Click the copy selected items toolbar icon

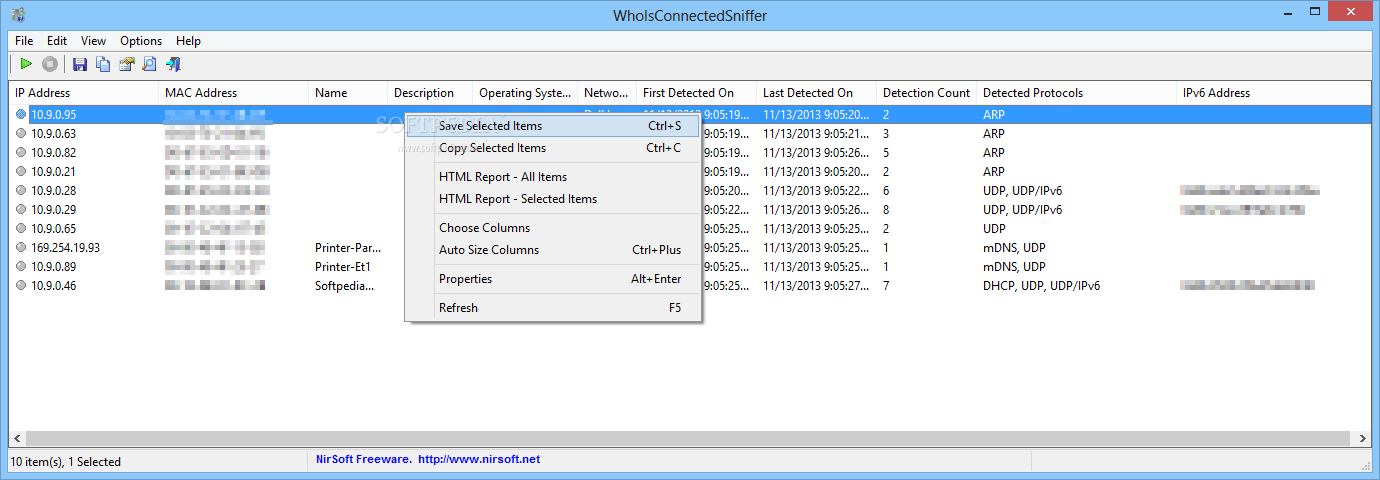[x=103, y=65]
